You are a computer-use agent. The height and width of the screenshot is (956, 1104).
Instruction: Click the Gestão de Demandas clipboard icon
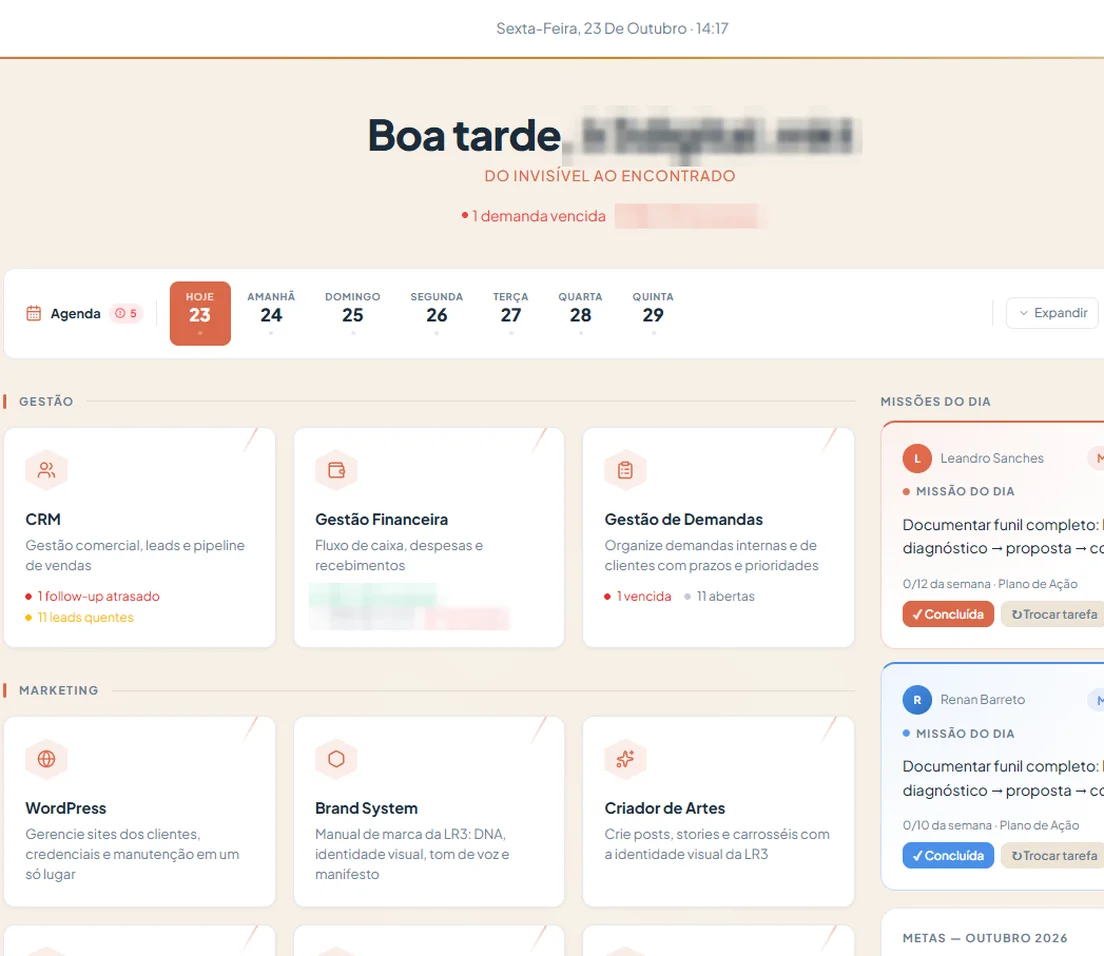point(625,470)
